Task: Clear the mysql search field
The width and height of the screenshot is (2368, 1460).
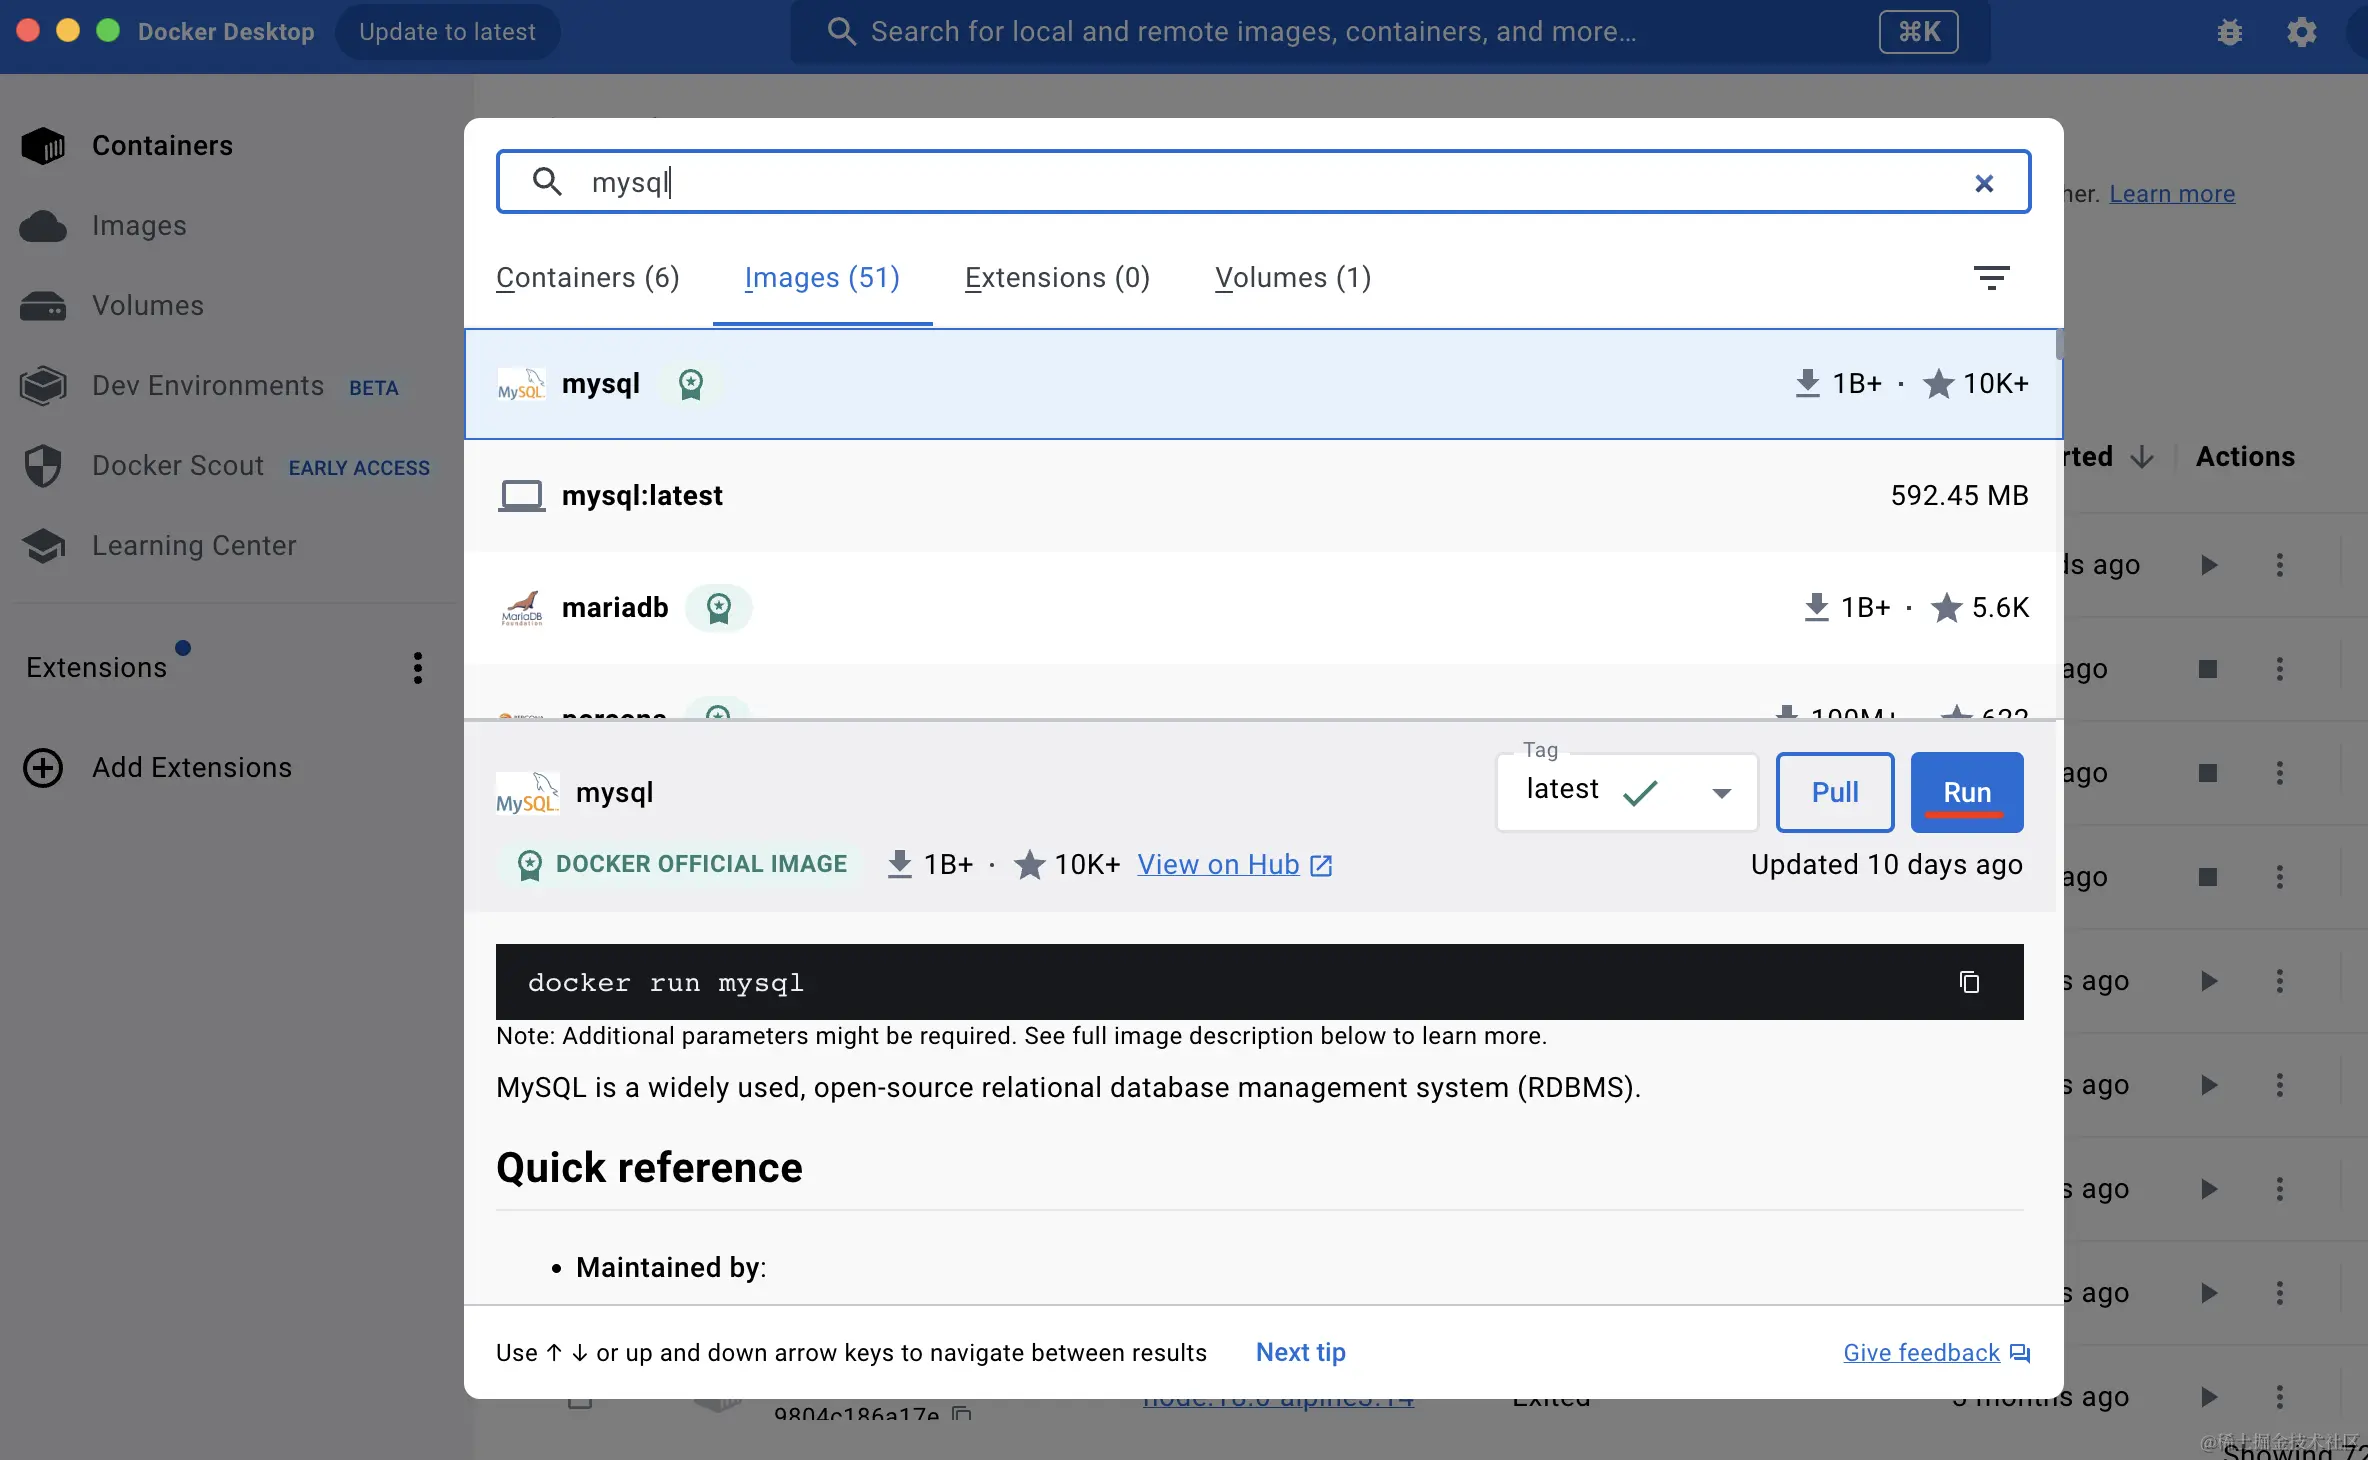Action: pos(1984,183)
